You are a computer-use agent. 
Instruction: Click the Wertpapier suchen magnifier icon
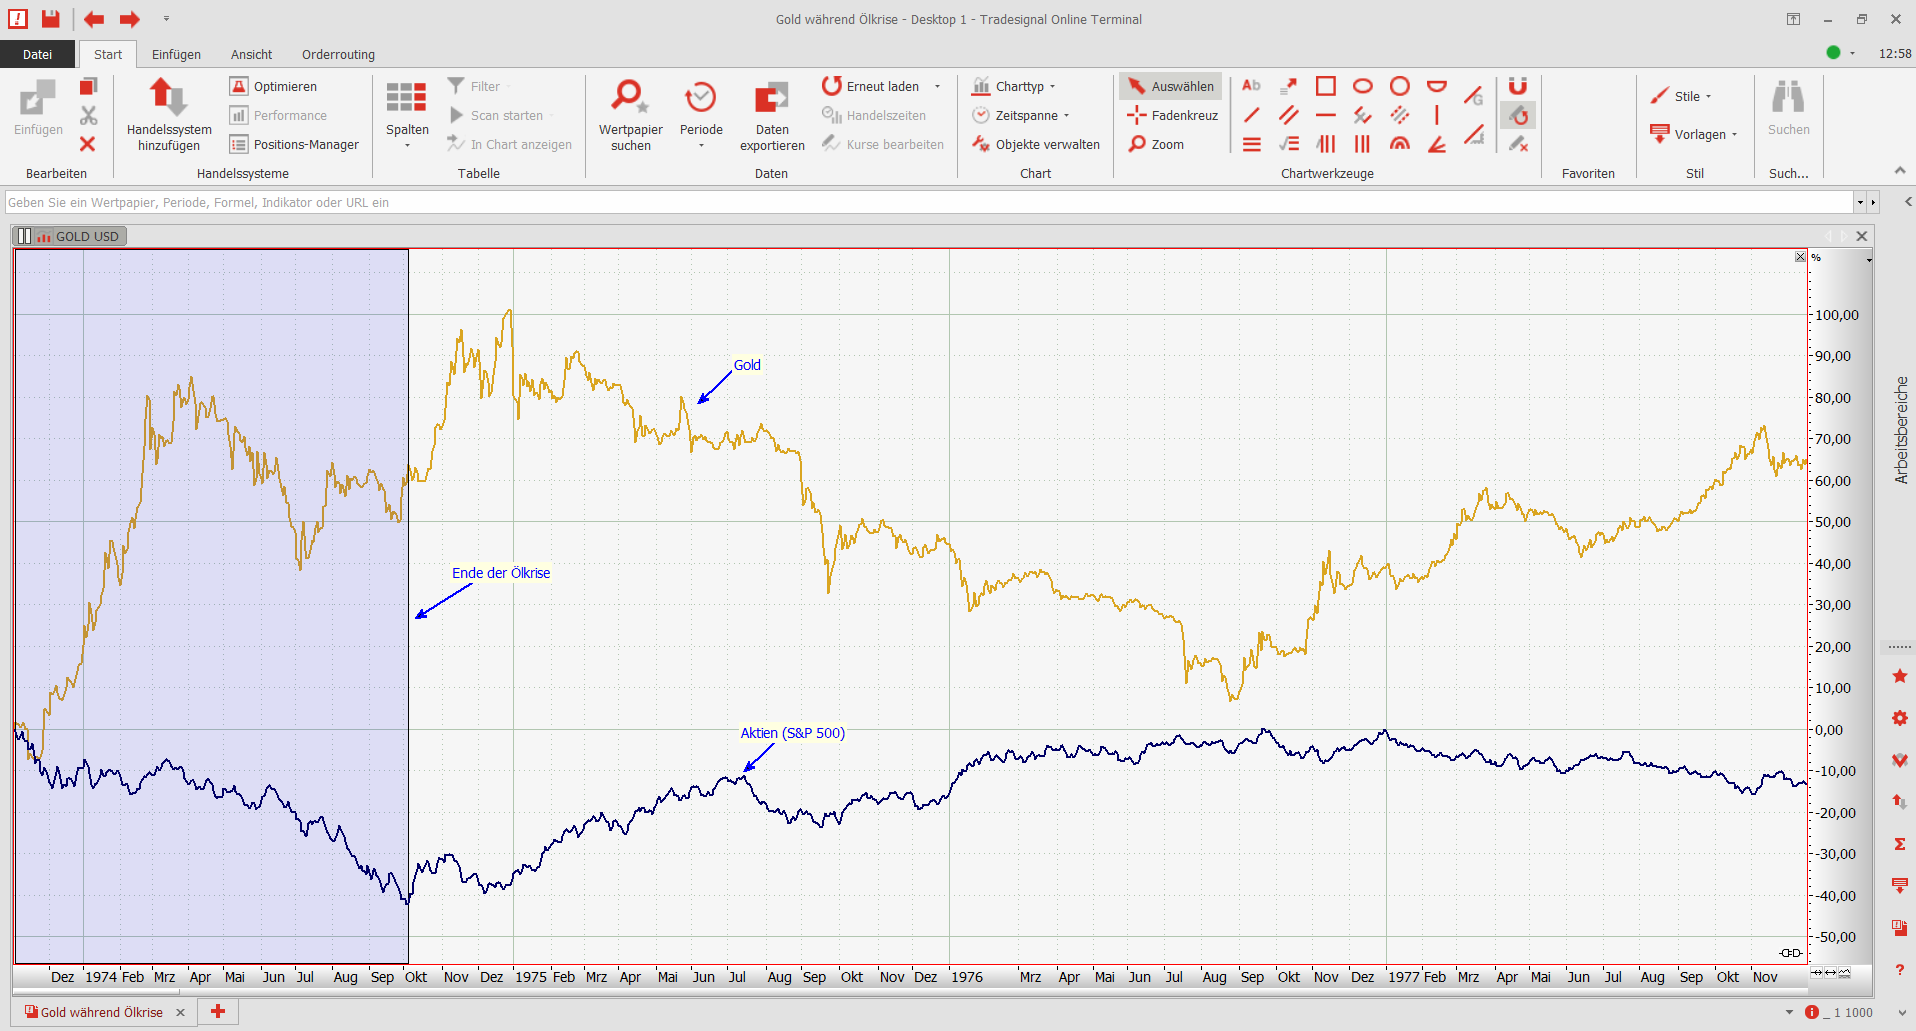pos(630,98)
